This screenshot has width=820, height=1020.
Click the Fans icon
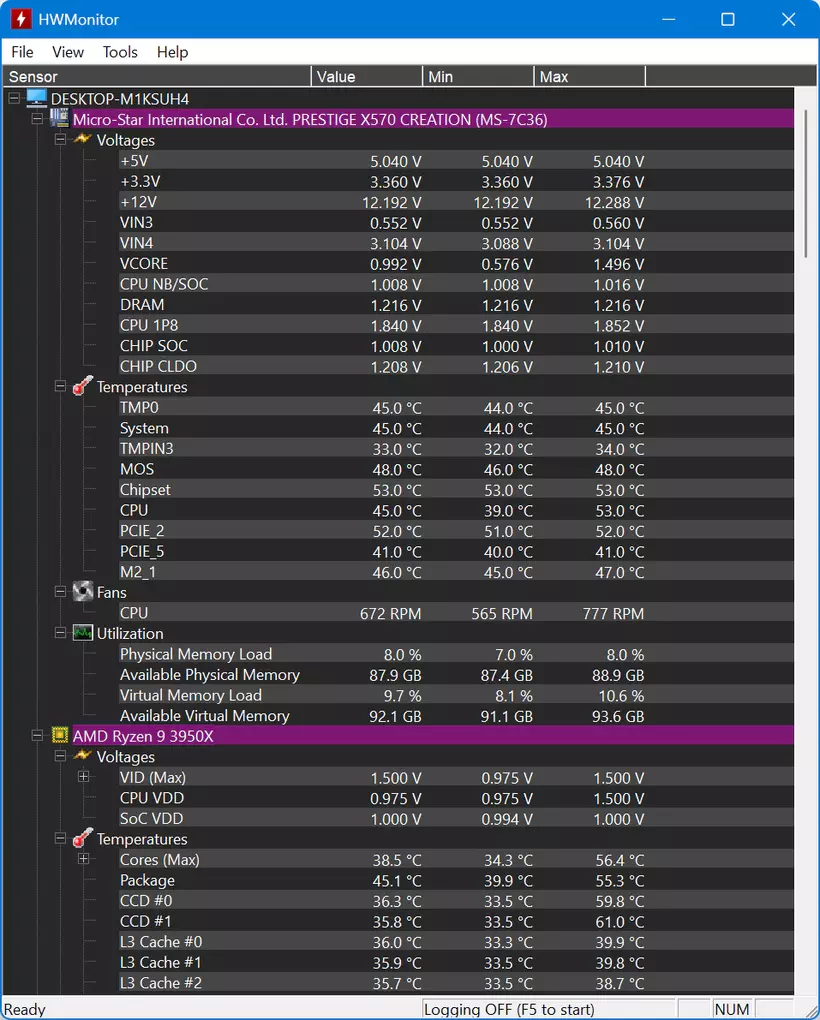(x=83, y=591)
